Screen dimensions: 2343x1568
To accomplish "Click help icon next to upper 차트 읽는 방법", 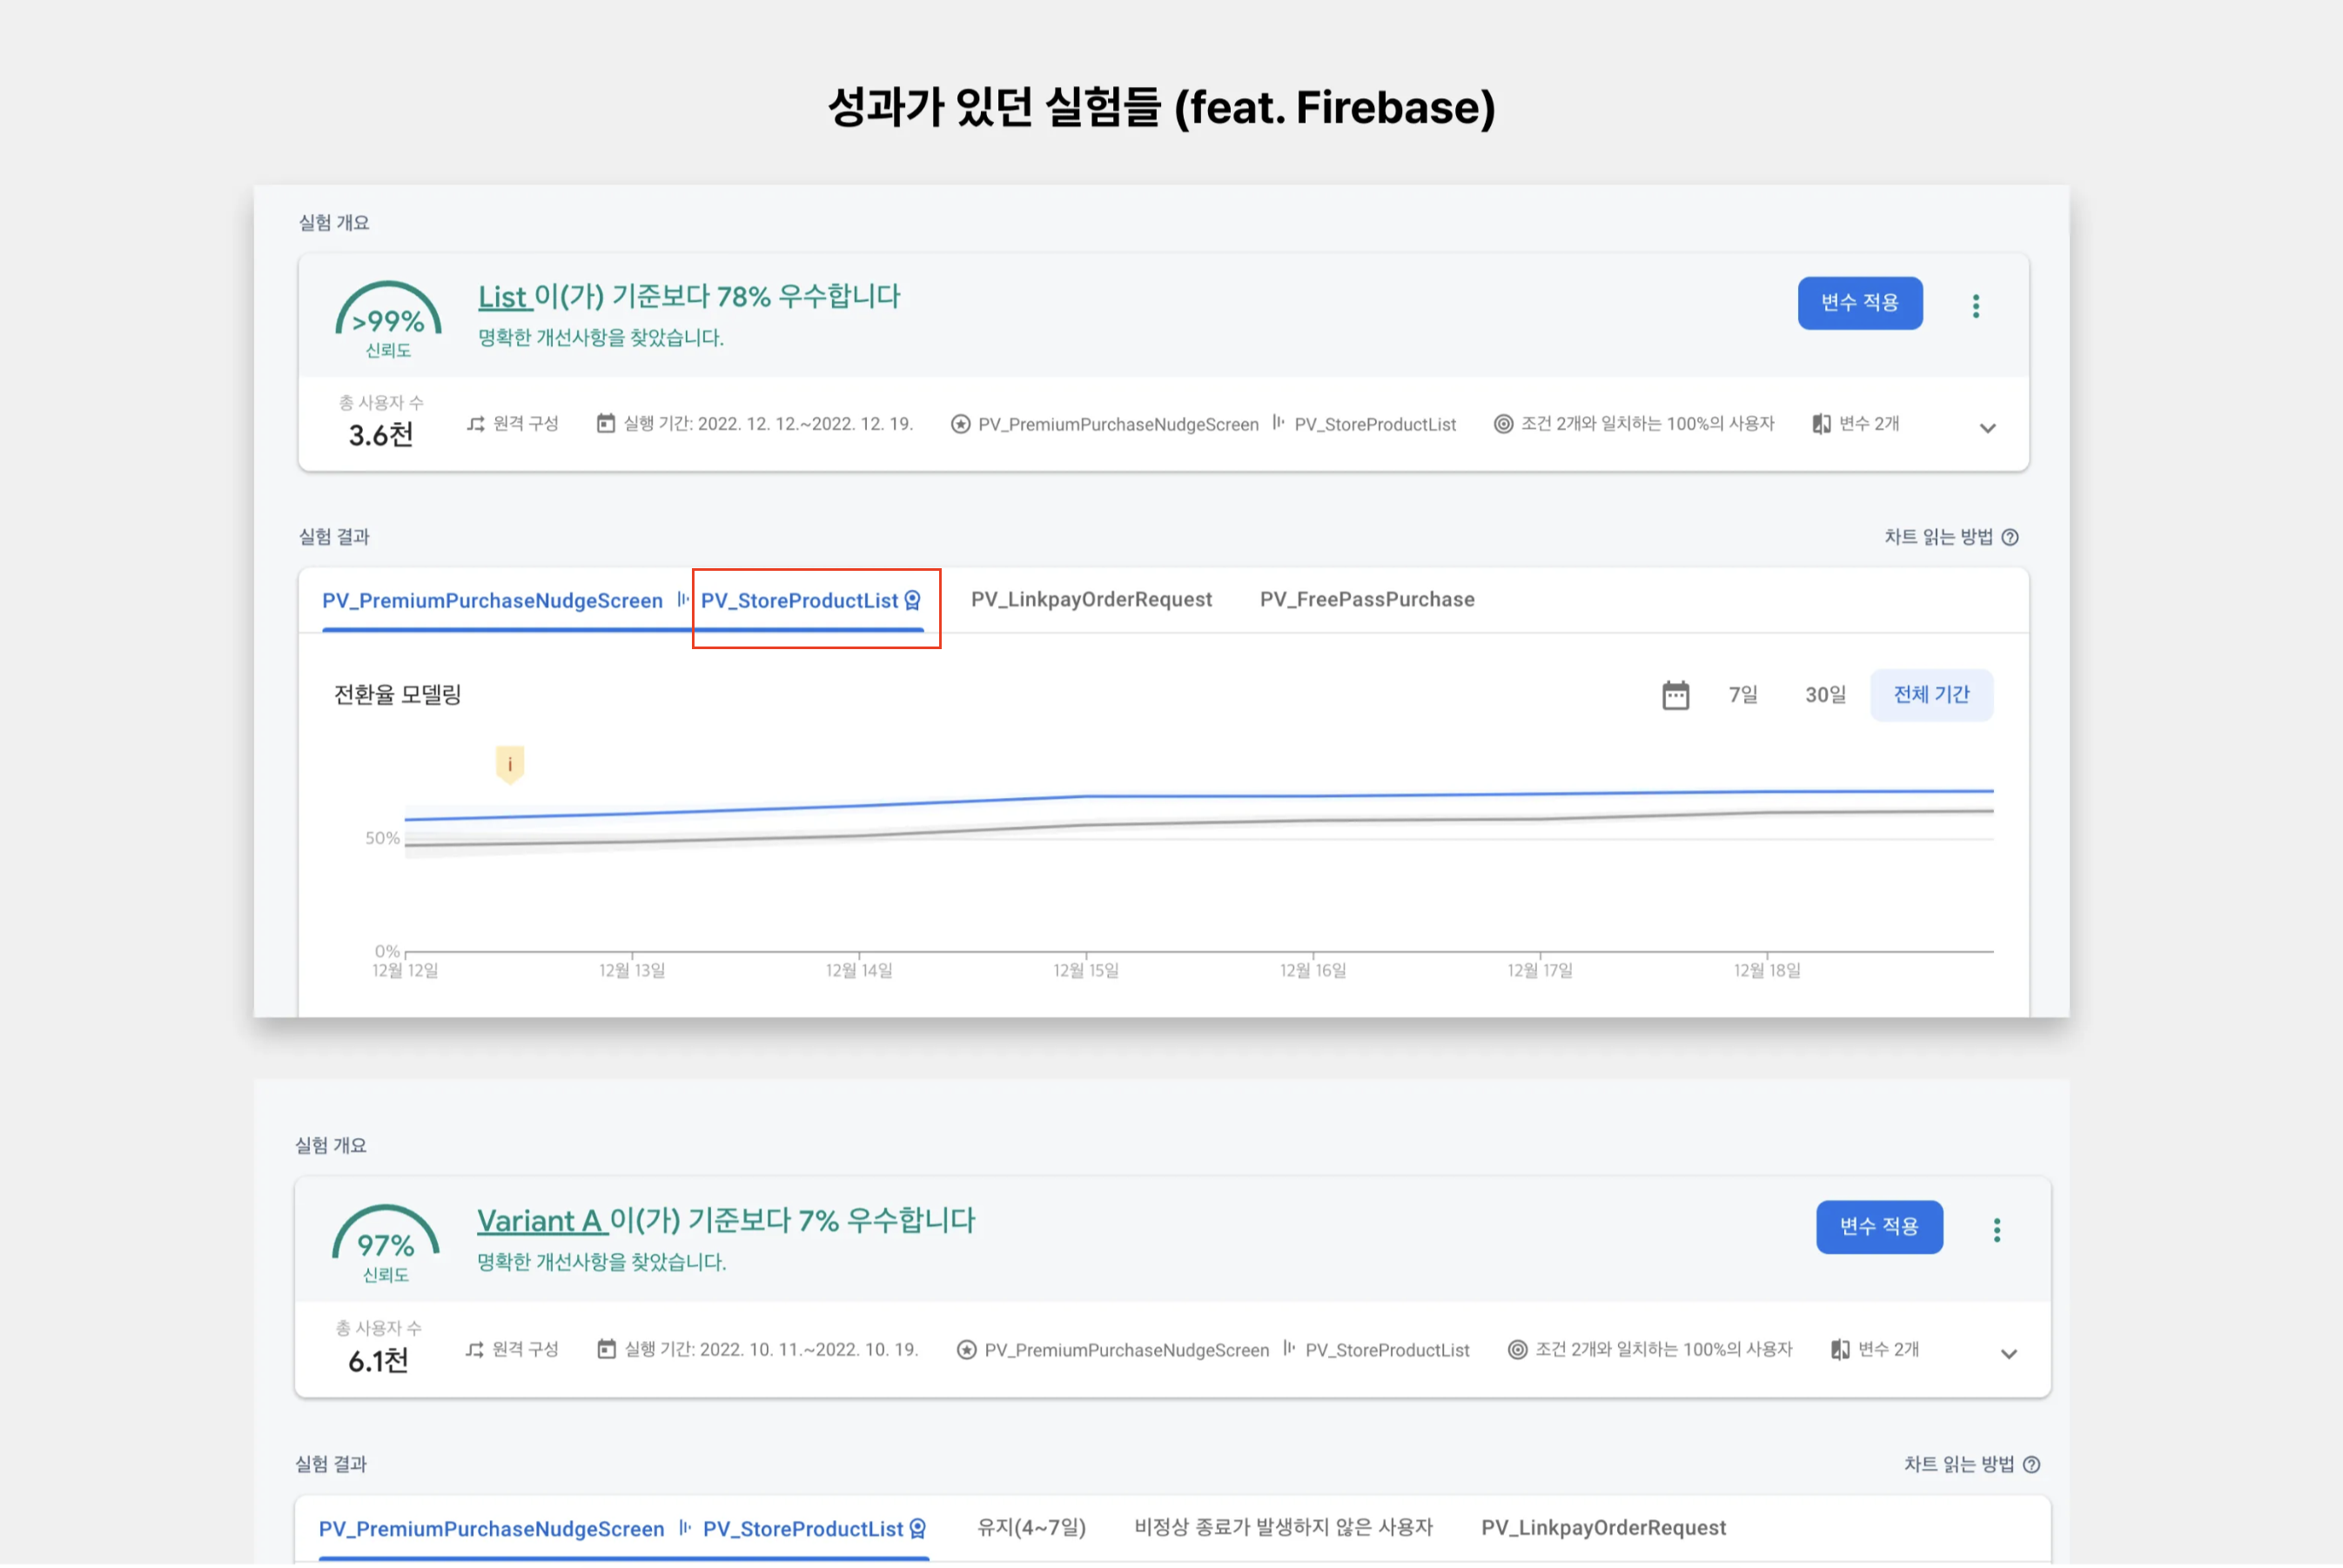I will coord(2010,537).
